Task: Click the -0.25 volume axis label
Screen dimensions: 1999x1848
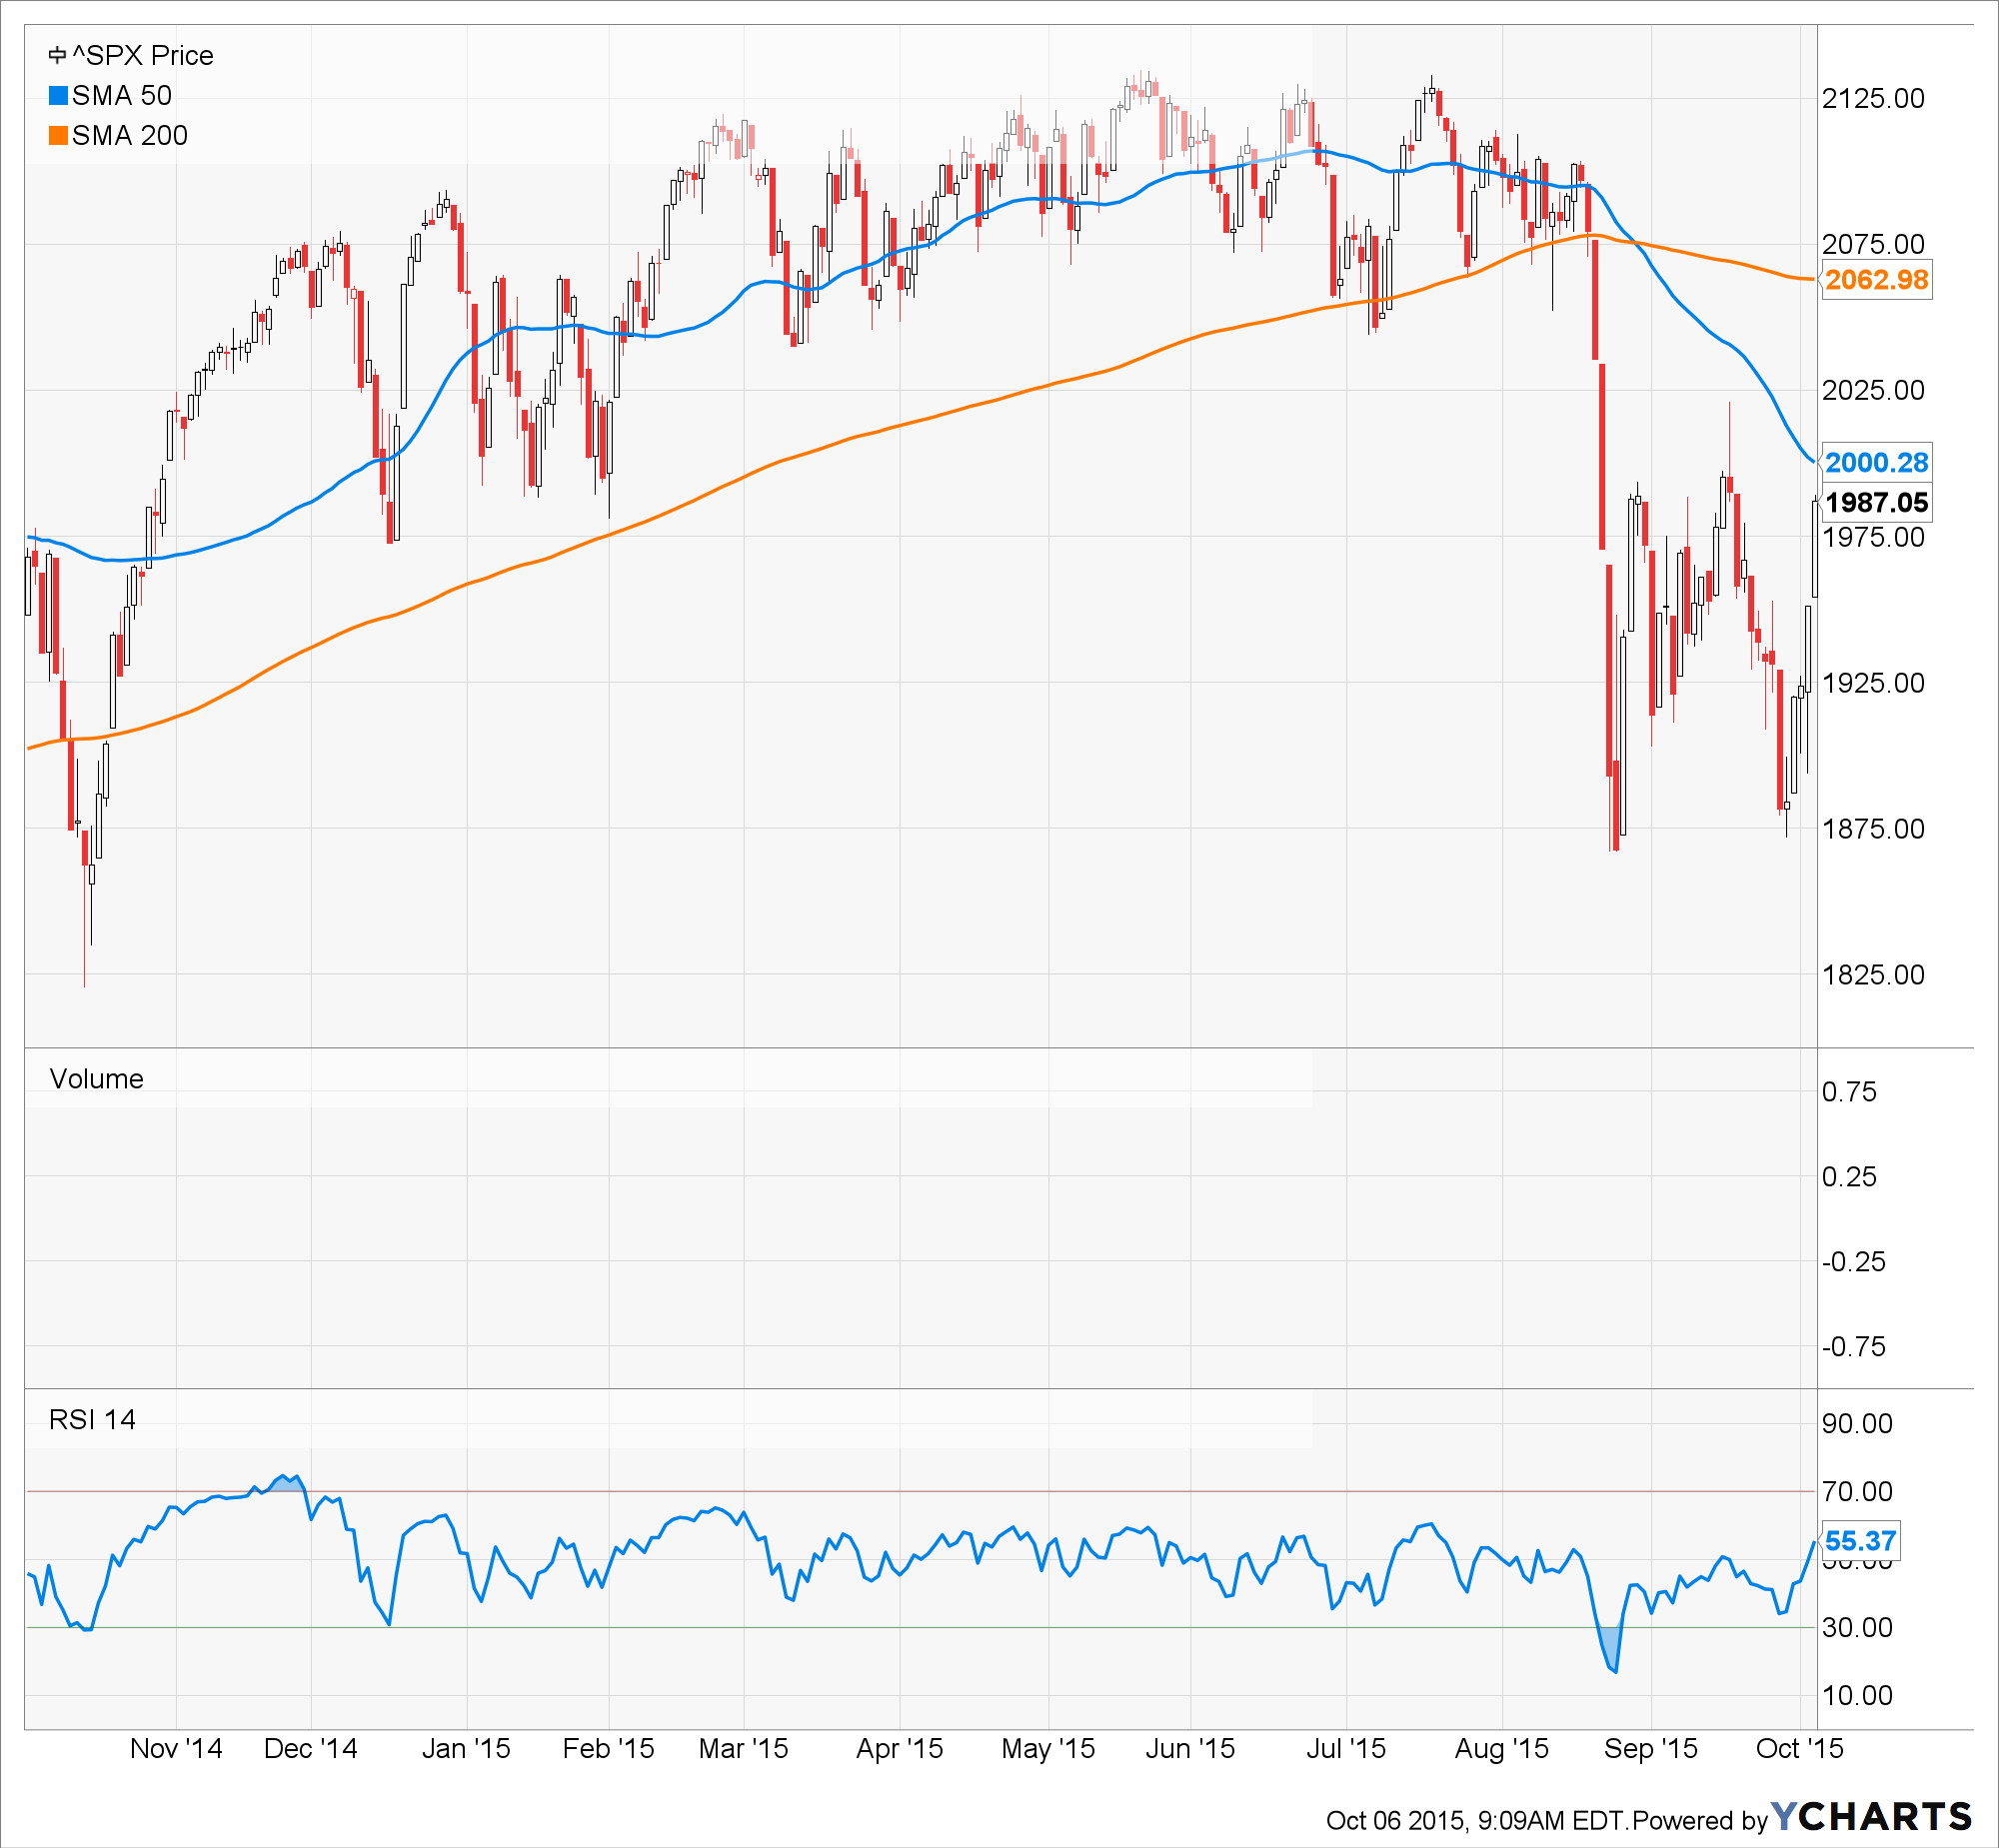Action: pos(1853,1262)
